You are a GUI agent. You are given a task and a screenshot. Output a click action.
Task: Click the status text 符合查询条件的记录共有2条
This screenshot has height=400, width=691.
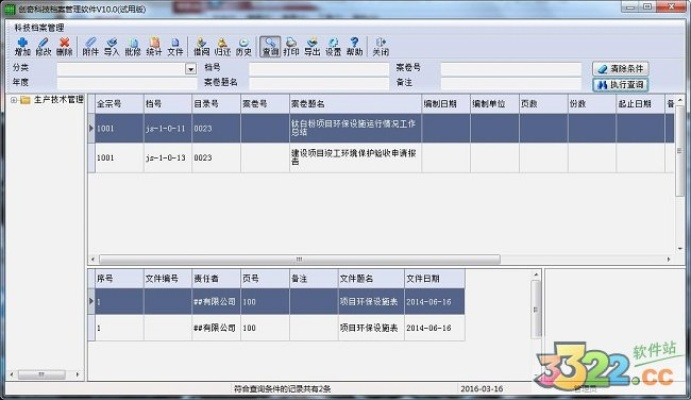(282, 389)
